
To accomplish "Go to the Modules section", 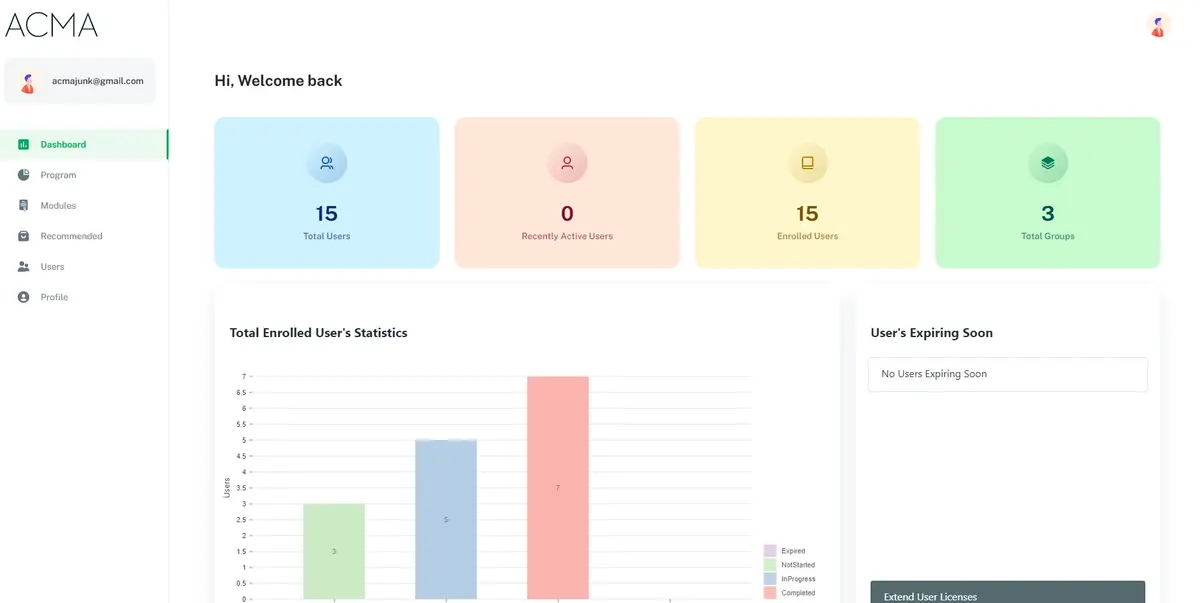I will coord(84,205).
